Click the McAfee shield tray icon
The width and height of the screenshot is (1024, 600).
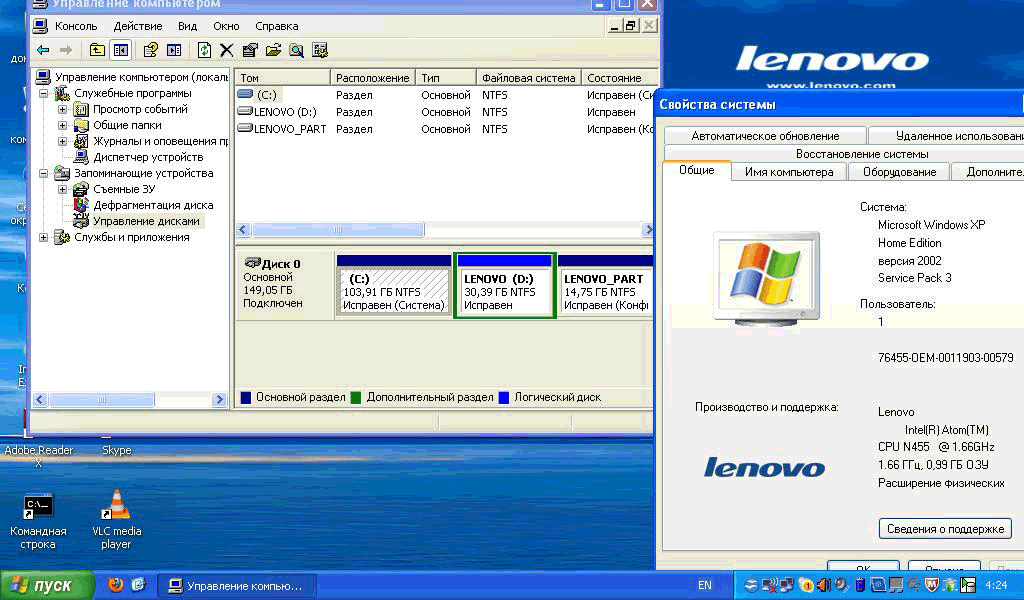pyautogui.click(x=932, y=585)
